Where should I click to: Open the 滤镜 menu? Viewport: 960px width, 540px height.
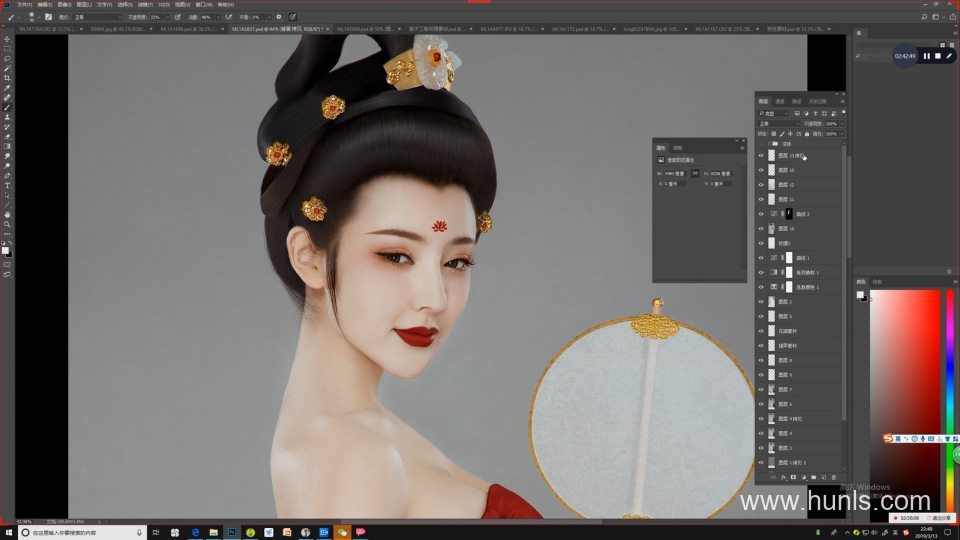144,4
